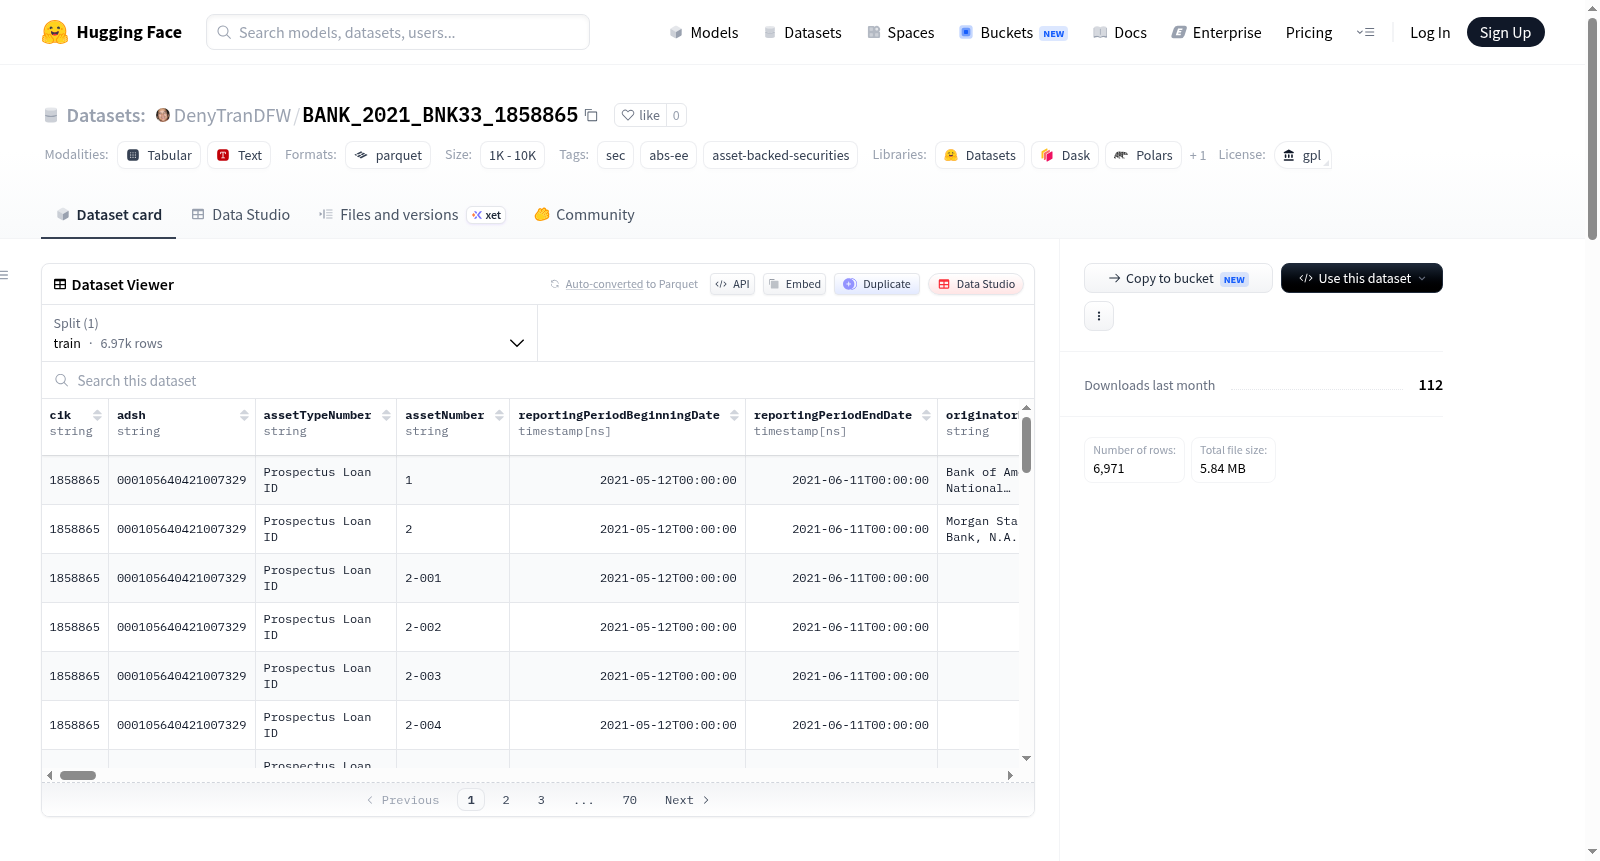Click the DenyTranDFW avatar icon
1600x861 pixels.
click(163, 115)
